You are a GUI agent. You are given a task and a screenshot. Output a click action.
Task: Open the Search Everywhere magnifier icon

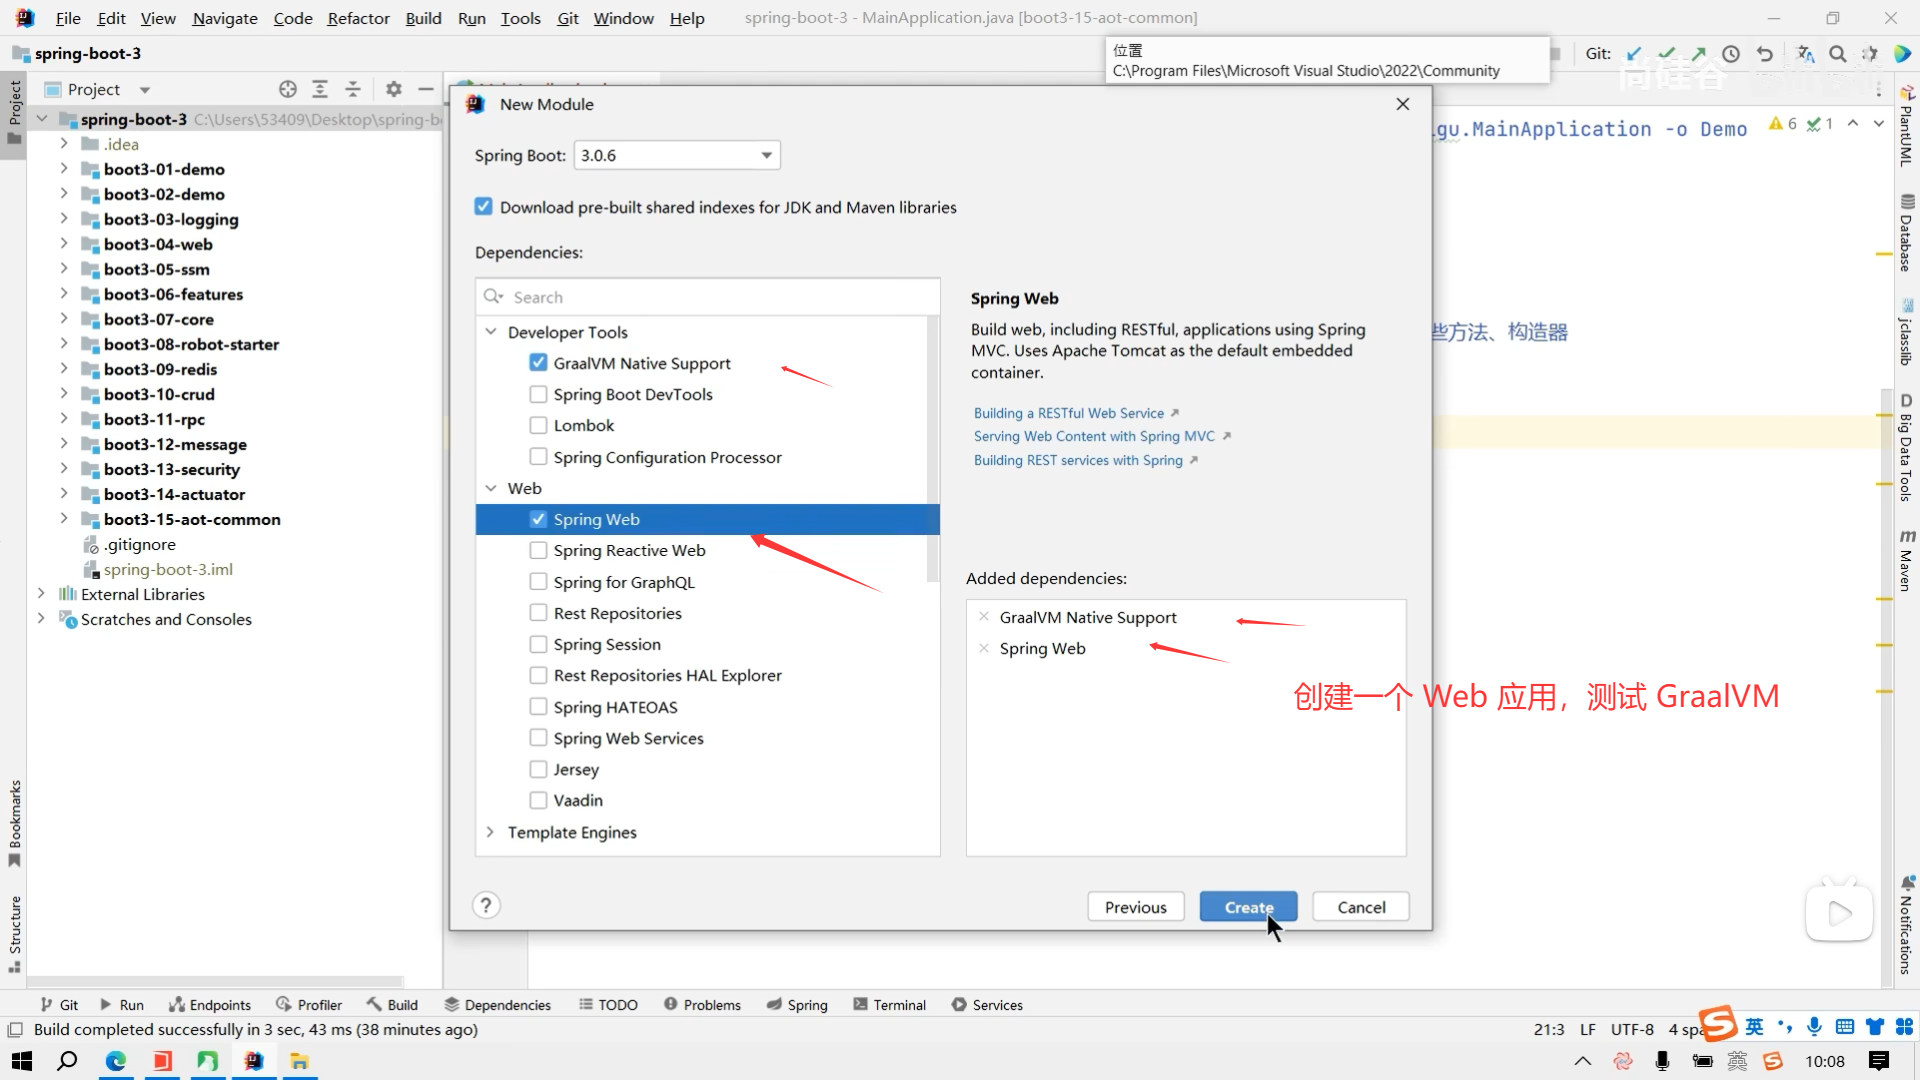point(1838,54)
